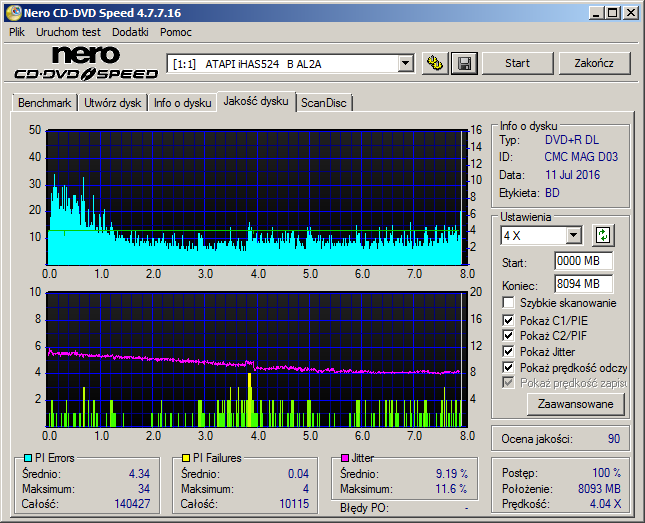The height and width of the screenshot is (523, 645).
Task: Open the drive selection dropdown
Action: click(406, 64)
